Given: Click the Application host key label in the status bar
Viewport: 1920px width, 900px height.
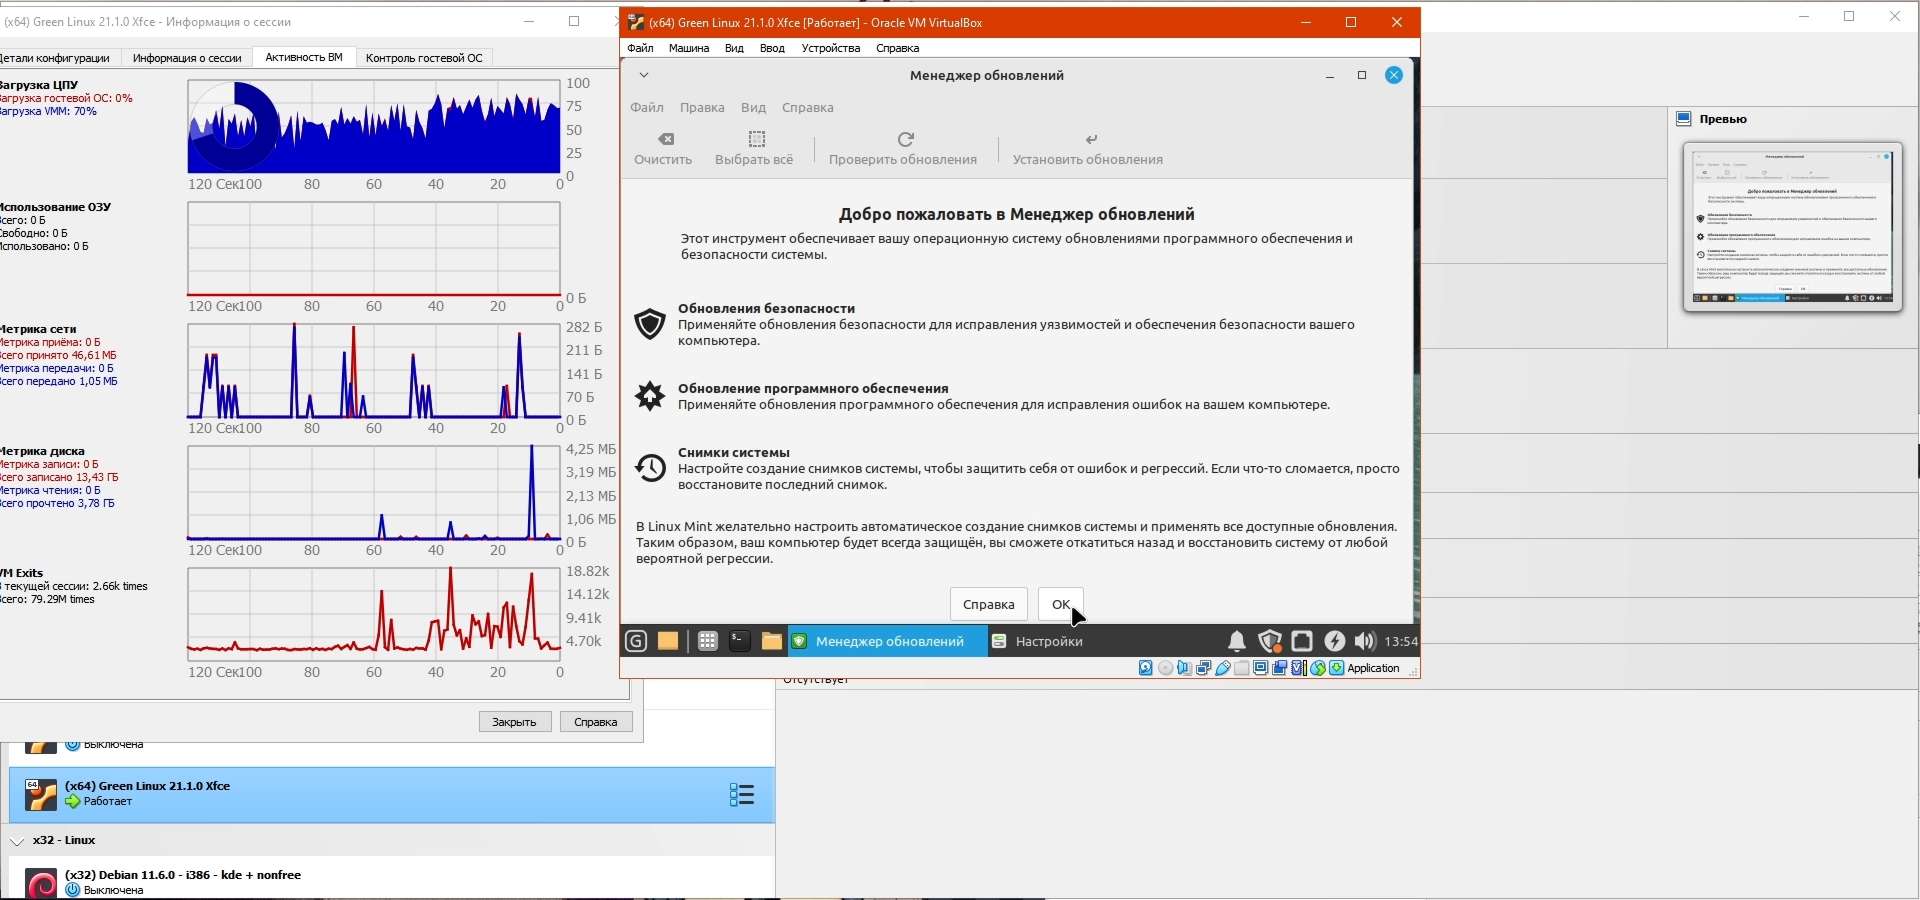Looking at the screenshot, I should 1374,668.
